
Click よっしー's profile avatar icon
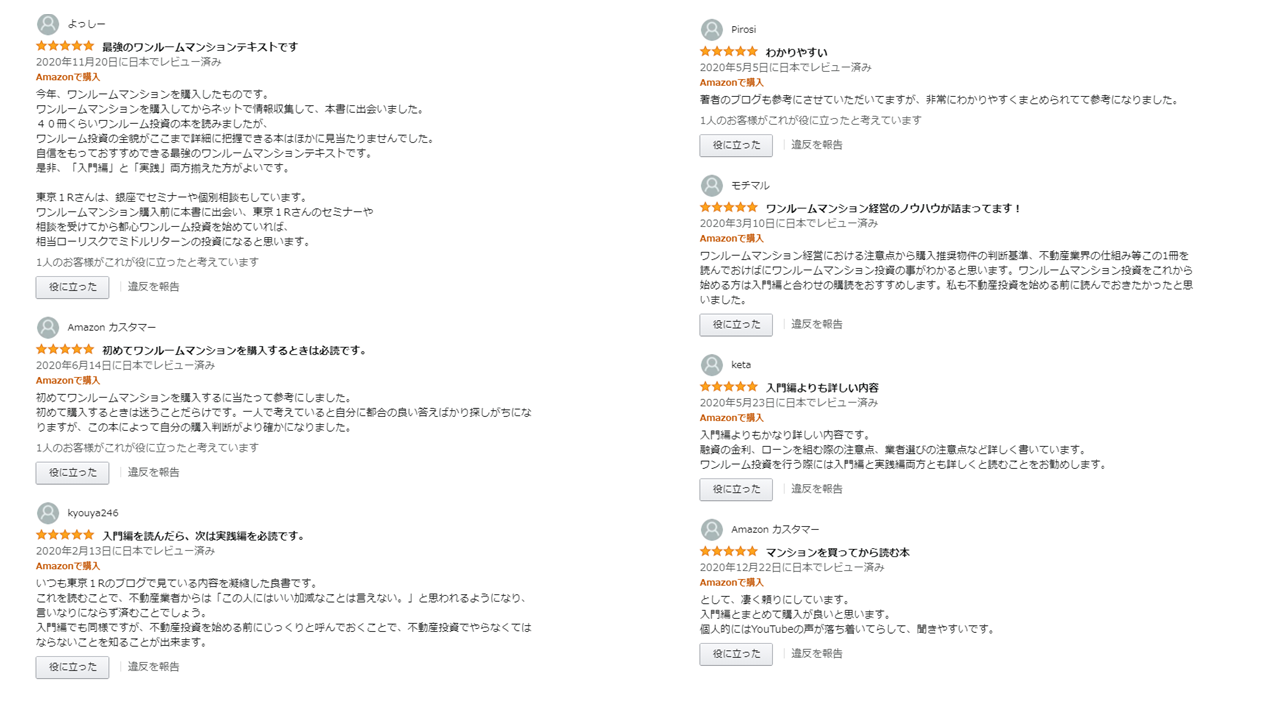pos(48,24)
